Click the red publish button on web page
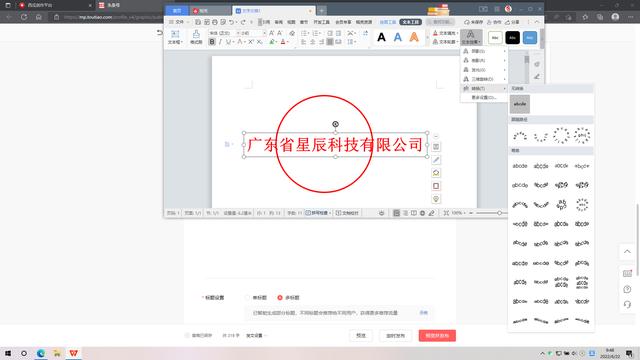This screenshot has width=640, height=360. pos(437,336)
